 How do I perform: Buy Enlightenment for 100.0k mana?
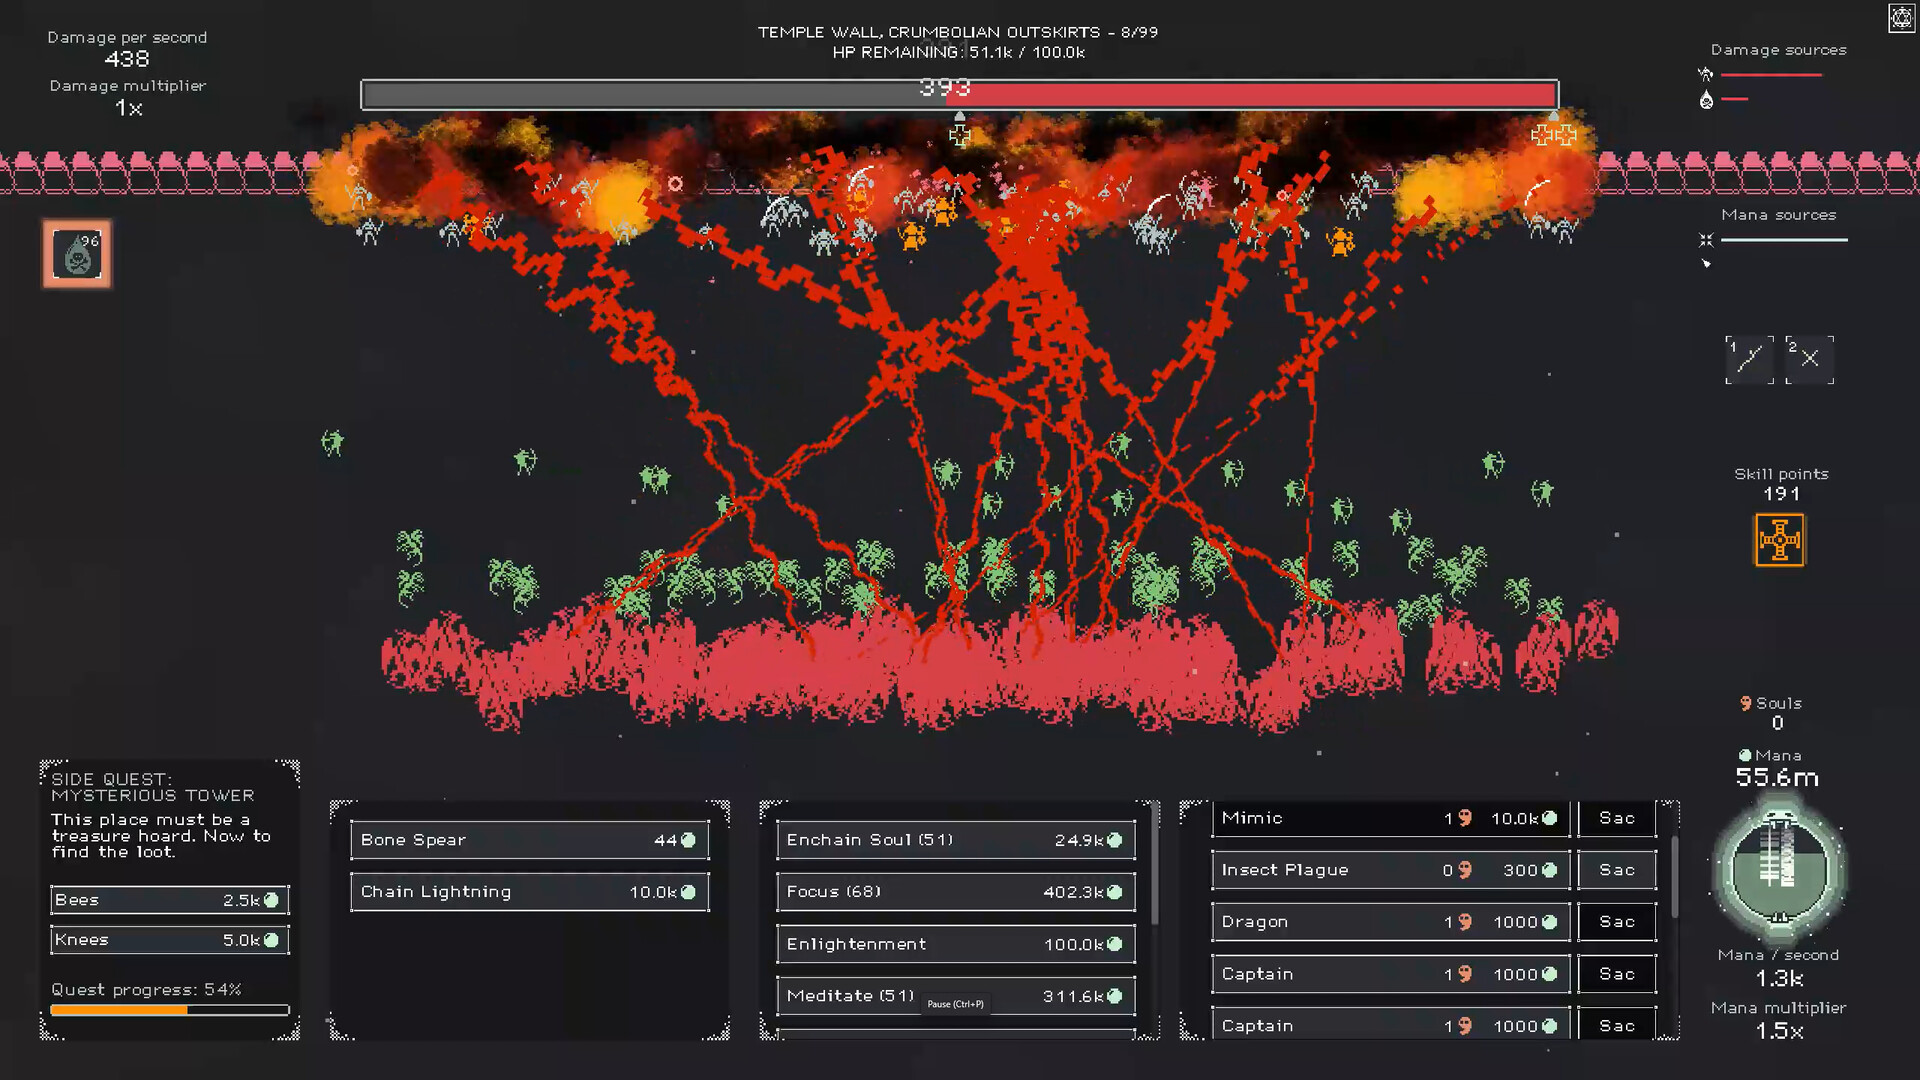coord(954,943)
